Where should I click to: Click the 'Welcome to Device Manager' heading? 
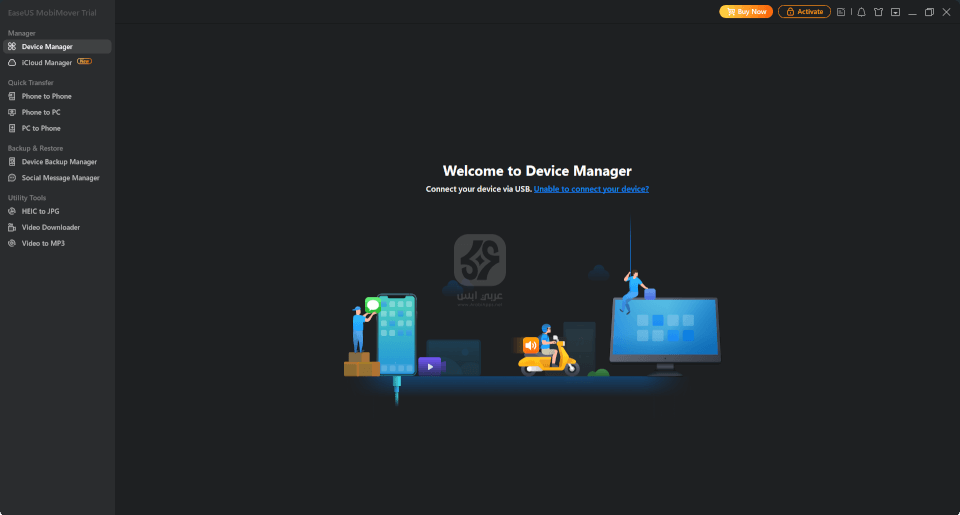click(x=537, y=171)
